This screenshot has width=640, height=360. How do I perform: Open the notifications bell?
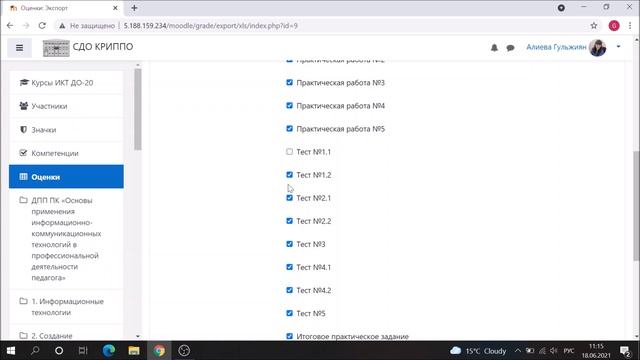pyautogui.click(x=494, y=48)
